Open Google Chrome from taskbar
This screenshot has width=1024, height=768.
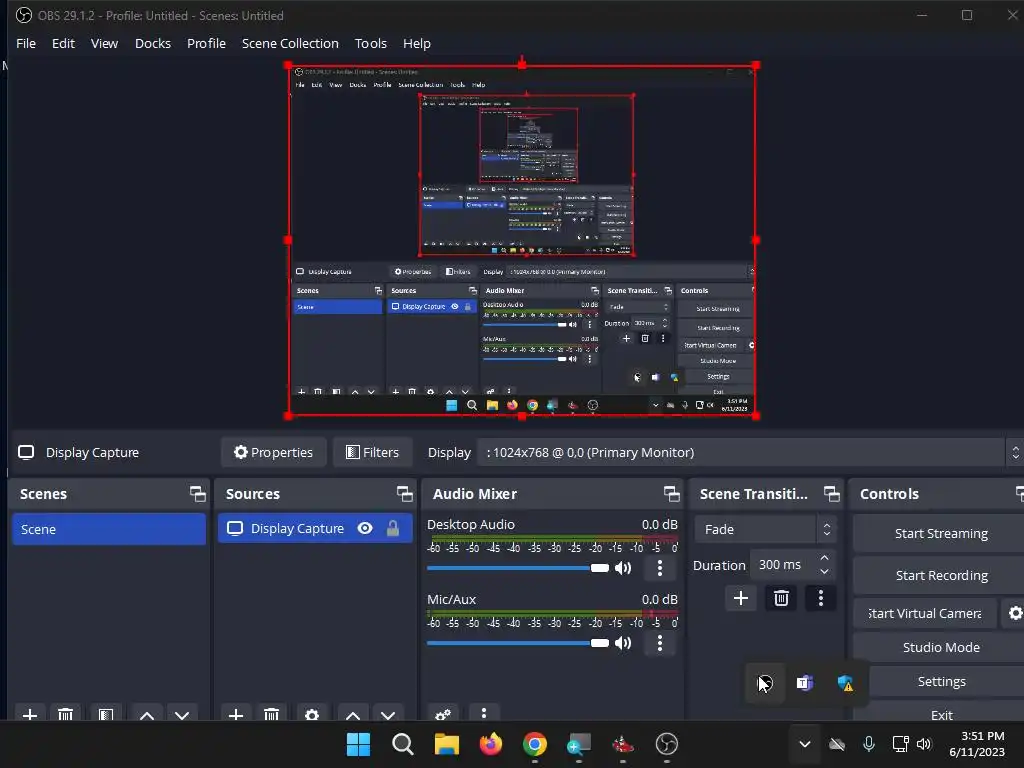[x=534, y=744]
